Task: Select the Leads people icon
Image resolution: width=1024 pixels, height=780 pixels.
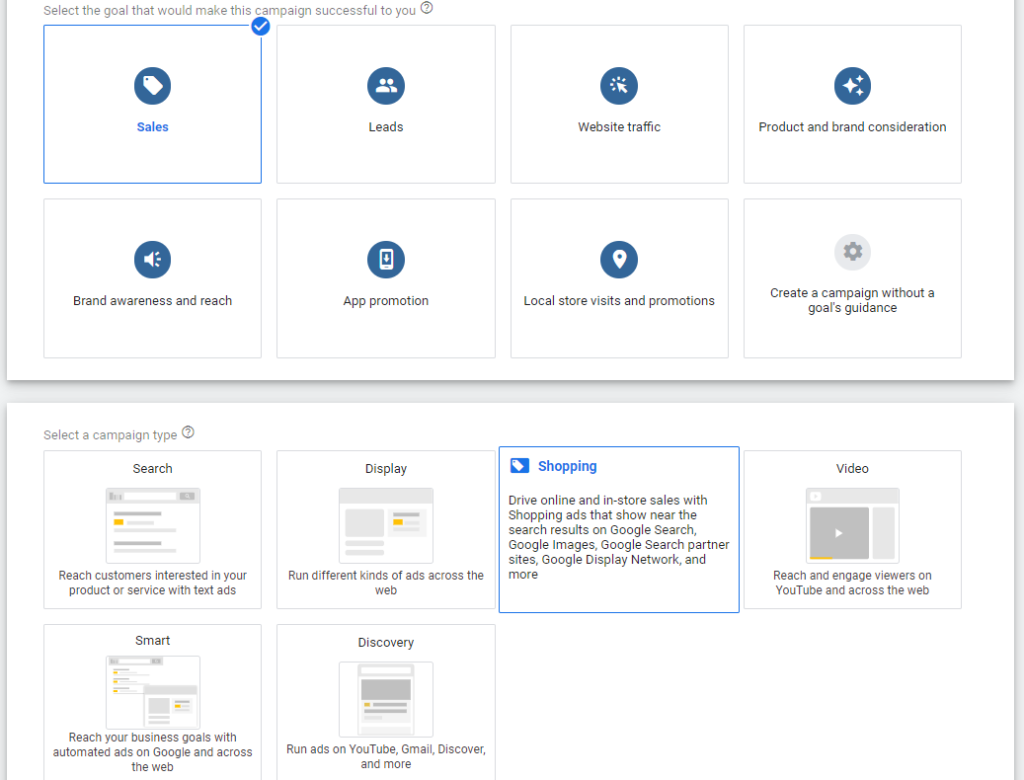Action: click(385, 86)
